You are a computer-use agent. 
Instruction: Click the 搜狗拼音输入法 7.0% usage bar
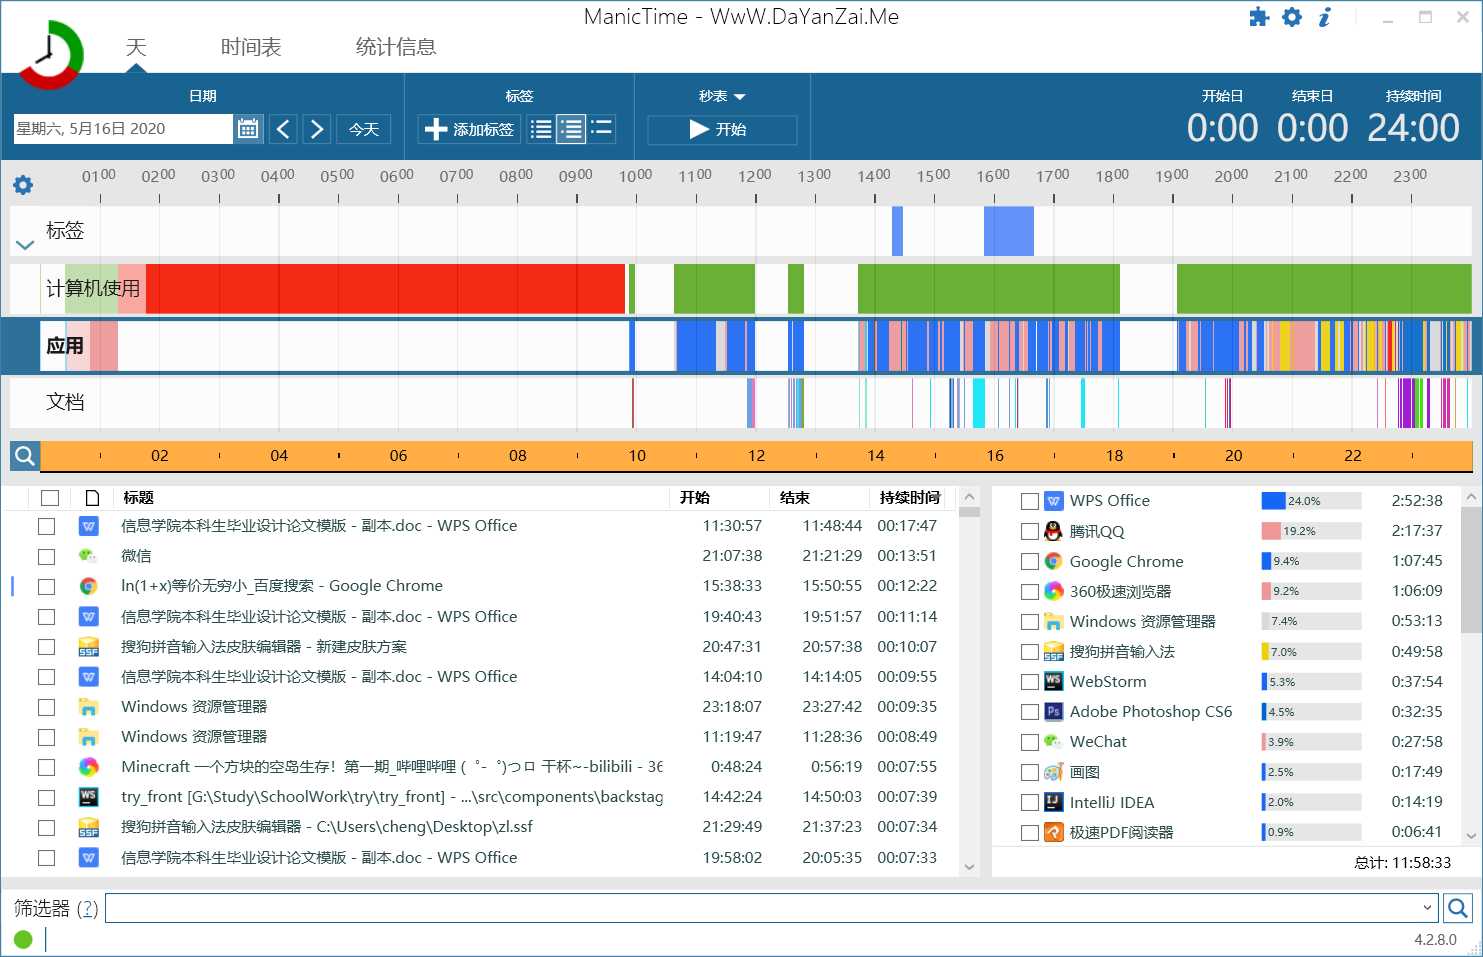[x=1311, y=651]
